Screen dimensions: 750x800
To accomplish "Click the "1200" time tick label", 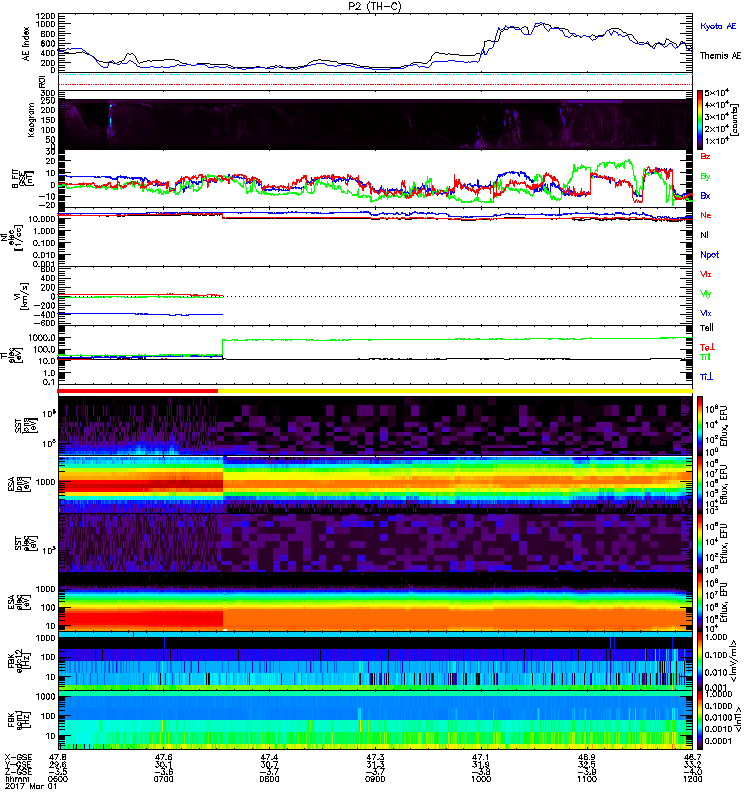I will point(692,779).
